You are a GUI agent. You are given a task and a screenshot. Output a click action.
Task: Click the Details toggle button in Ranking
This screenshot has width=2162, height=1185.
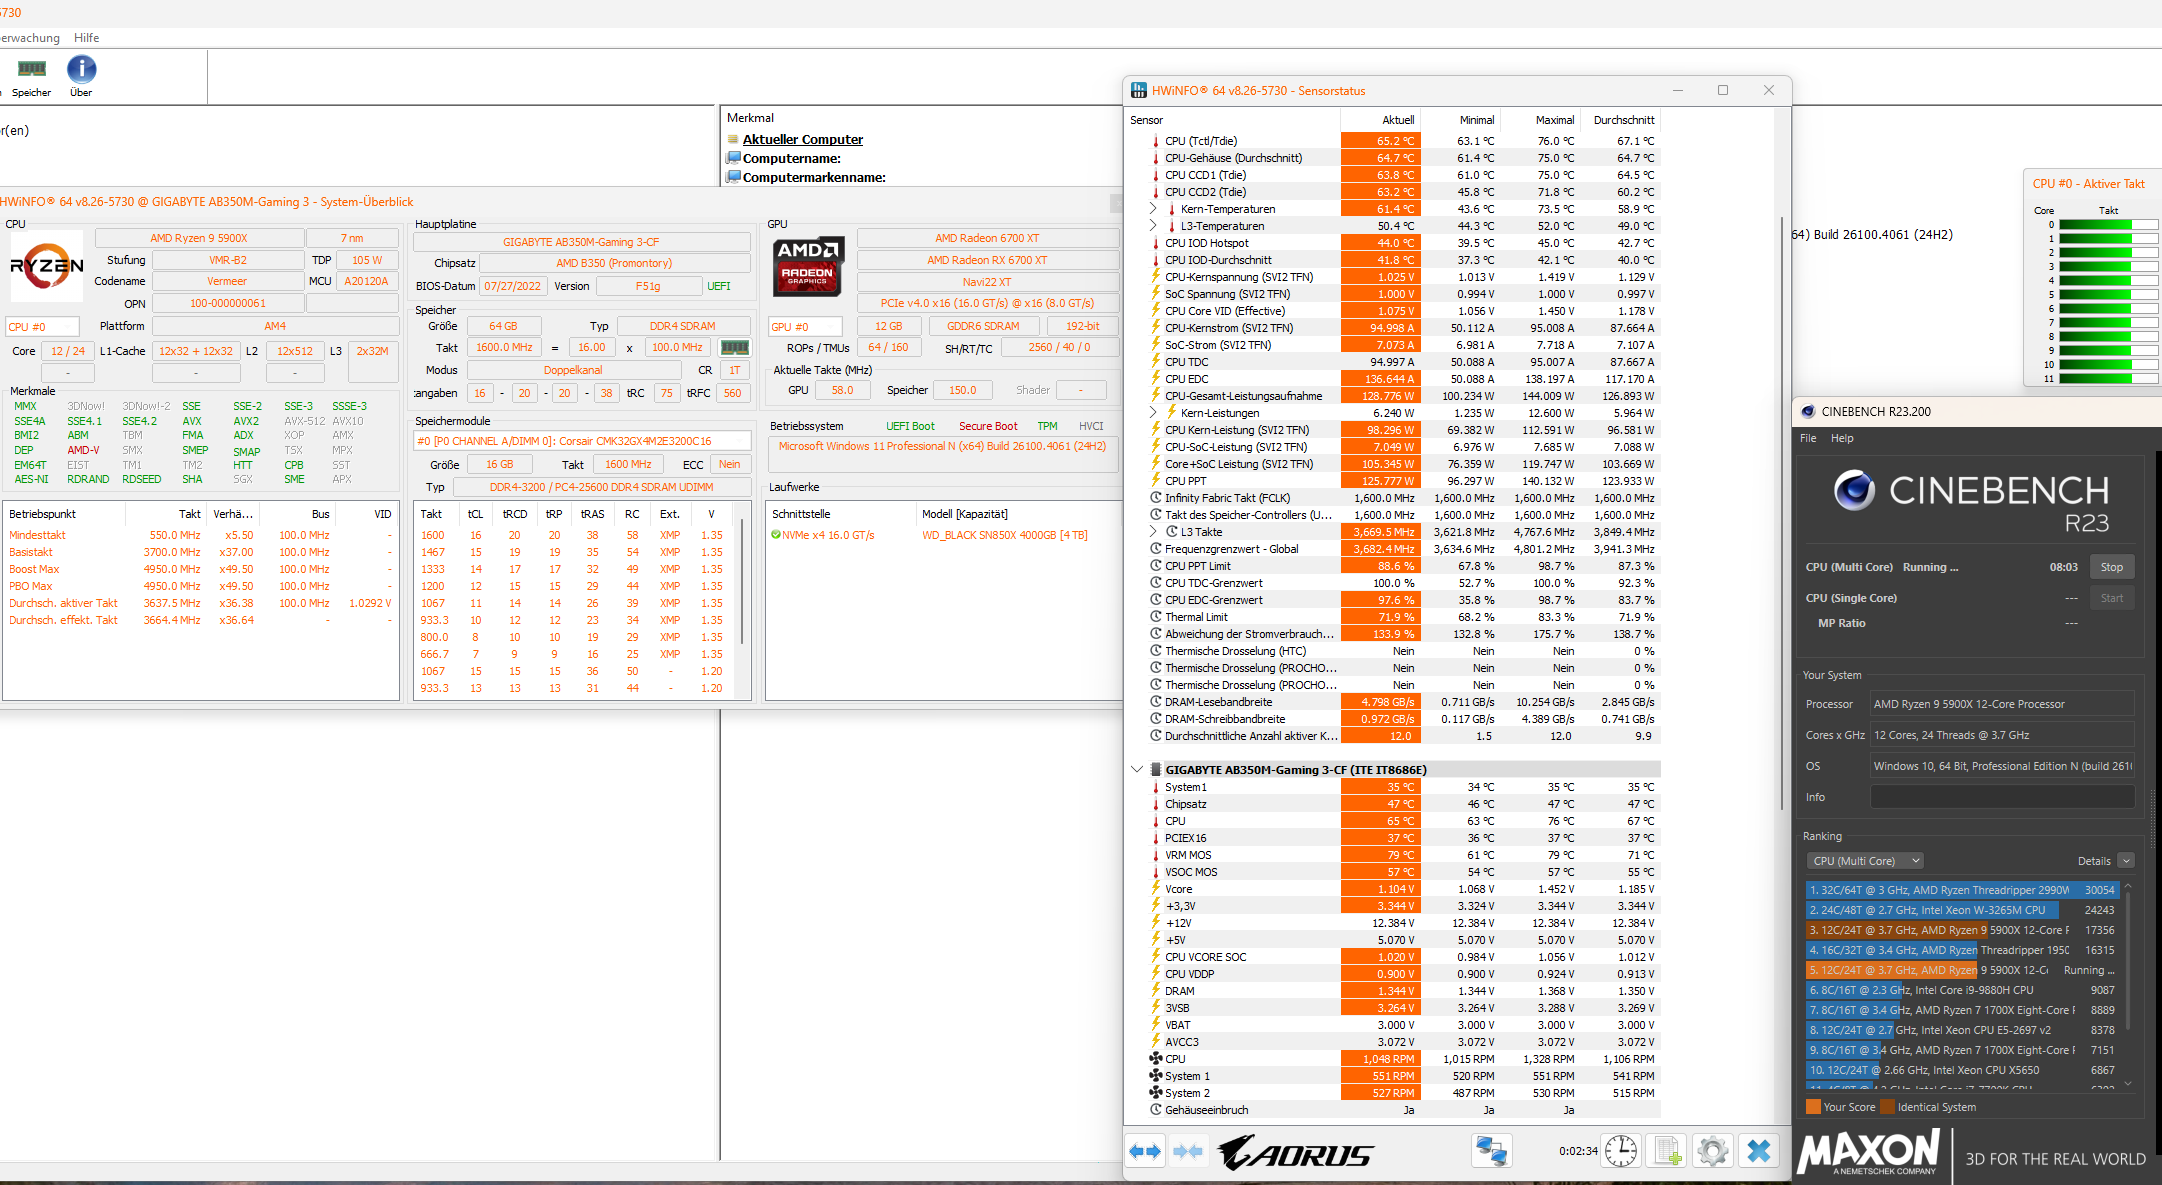coord(2126,861)
